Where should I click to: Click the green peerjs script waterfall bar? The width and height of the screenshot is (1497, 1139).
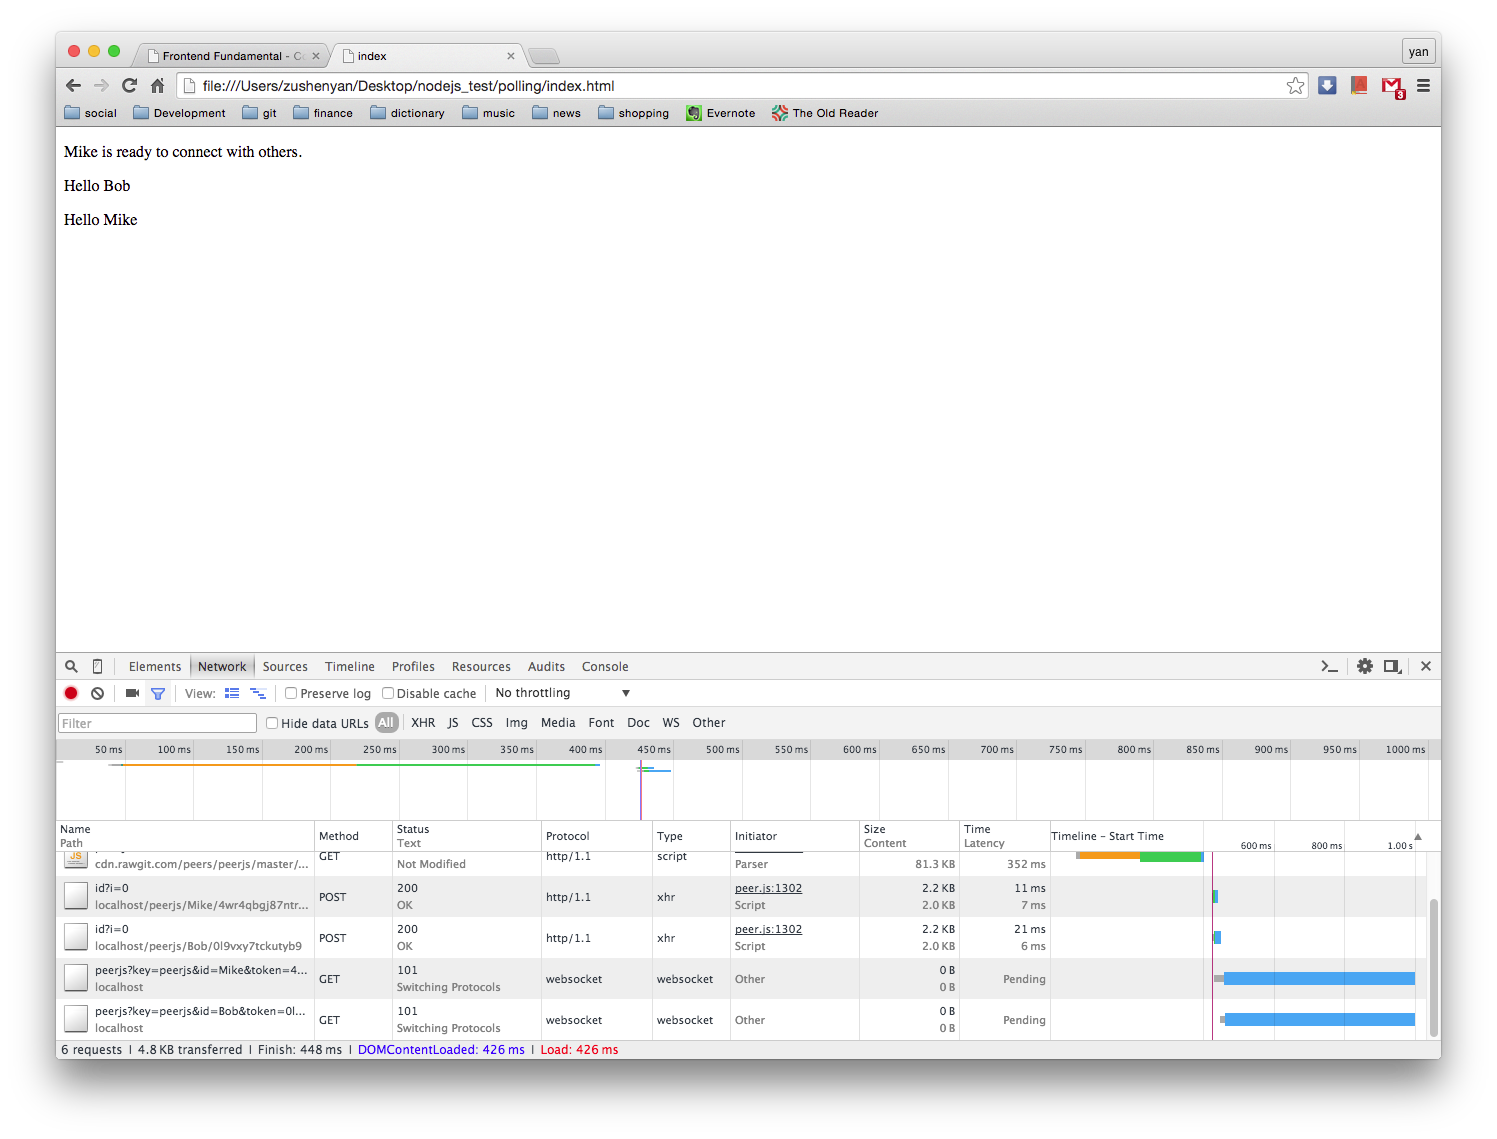pyautogui.click(x=1171, y=856)
